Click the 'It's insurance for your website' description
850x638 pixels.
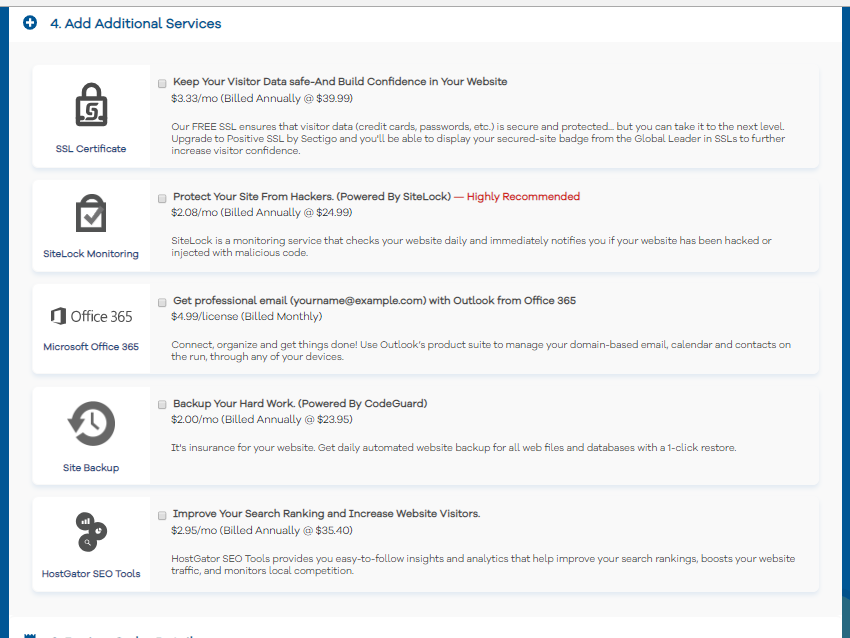point(454,448)
